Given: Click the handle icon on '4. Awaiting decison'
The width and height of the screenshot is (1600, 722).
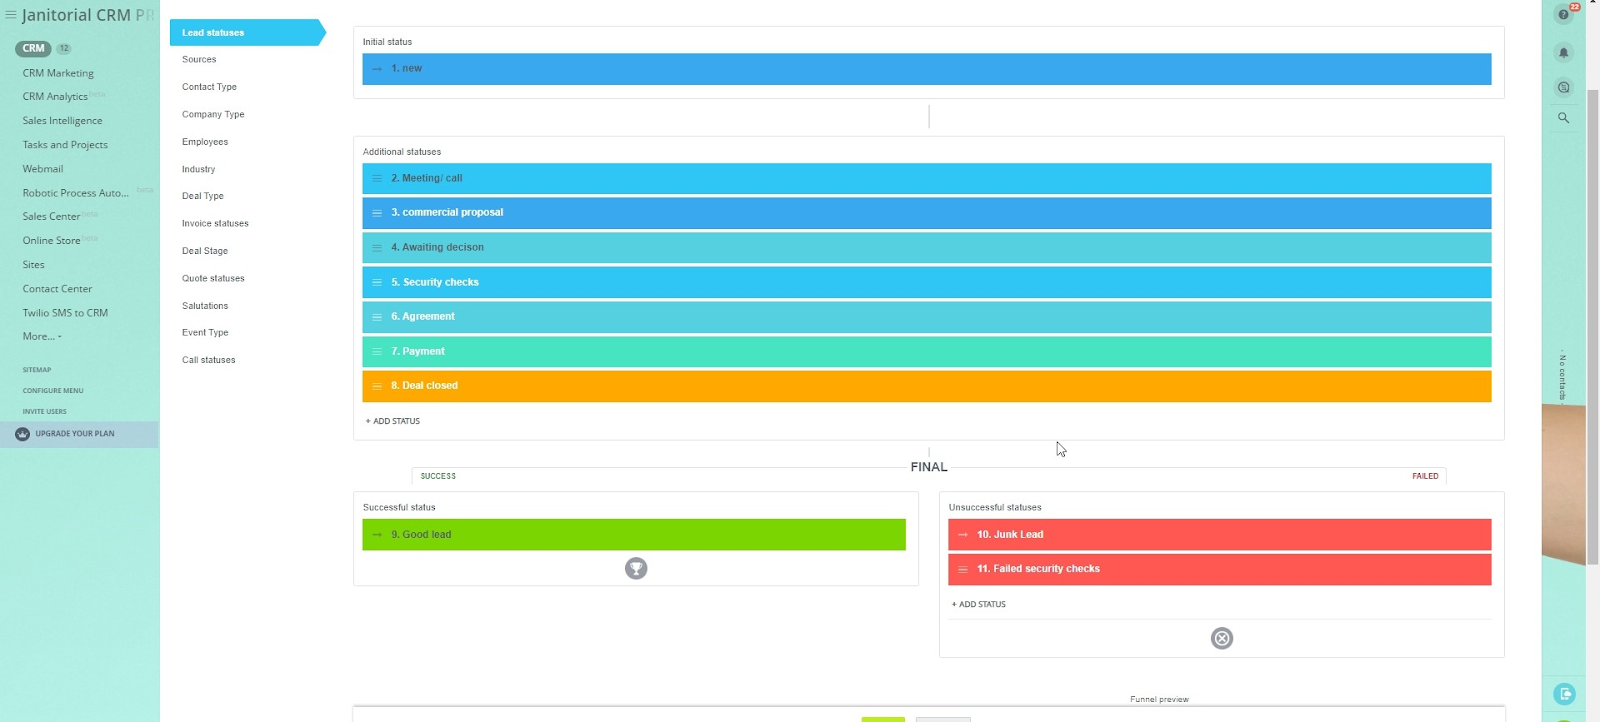Looking at the screenshot, I should coord(377,247).
